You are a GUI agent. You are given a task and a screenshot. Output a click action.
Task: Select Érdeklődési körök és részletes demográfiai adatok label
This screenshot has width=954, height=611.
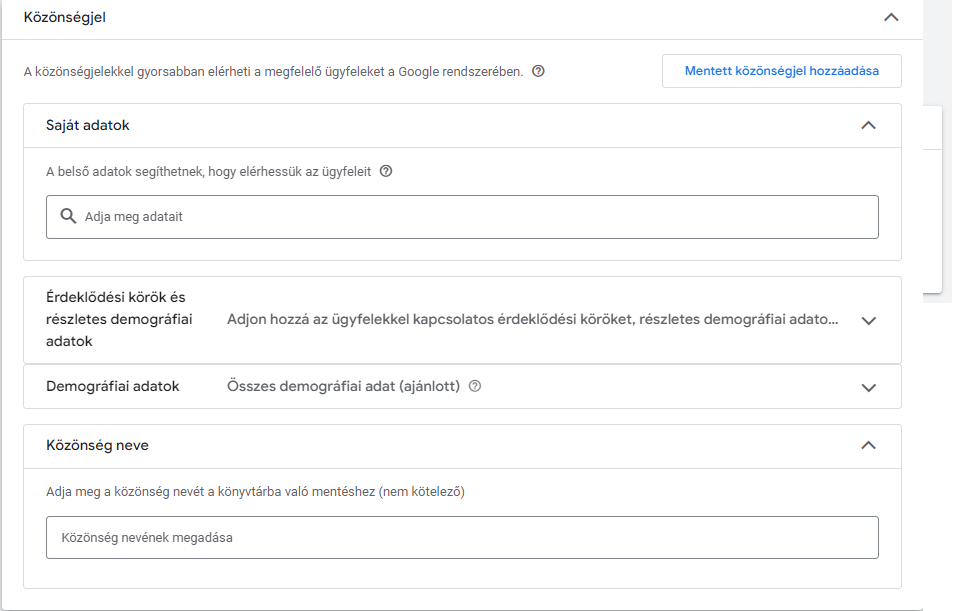tap(118, 320)
